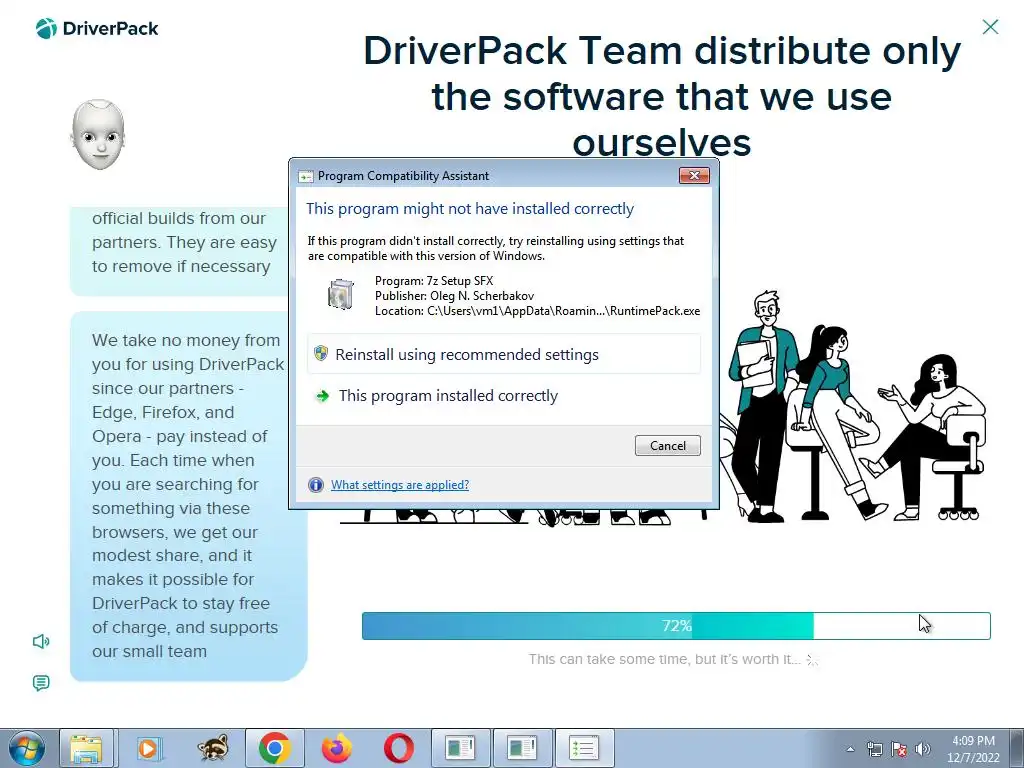
Task: Choose Reinstall using recommended settings
Action: 504,354
